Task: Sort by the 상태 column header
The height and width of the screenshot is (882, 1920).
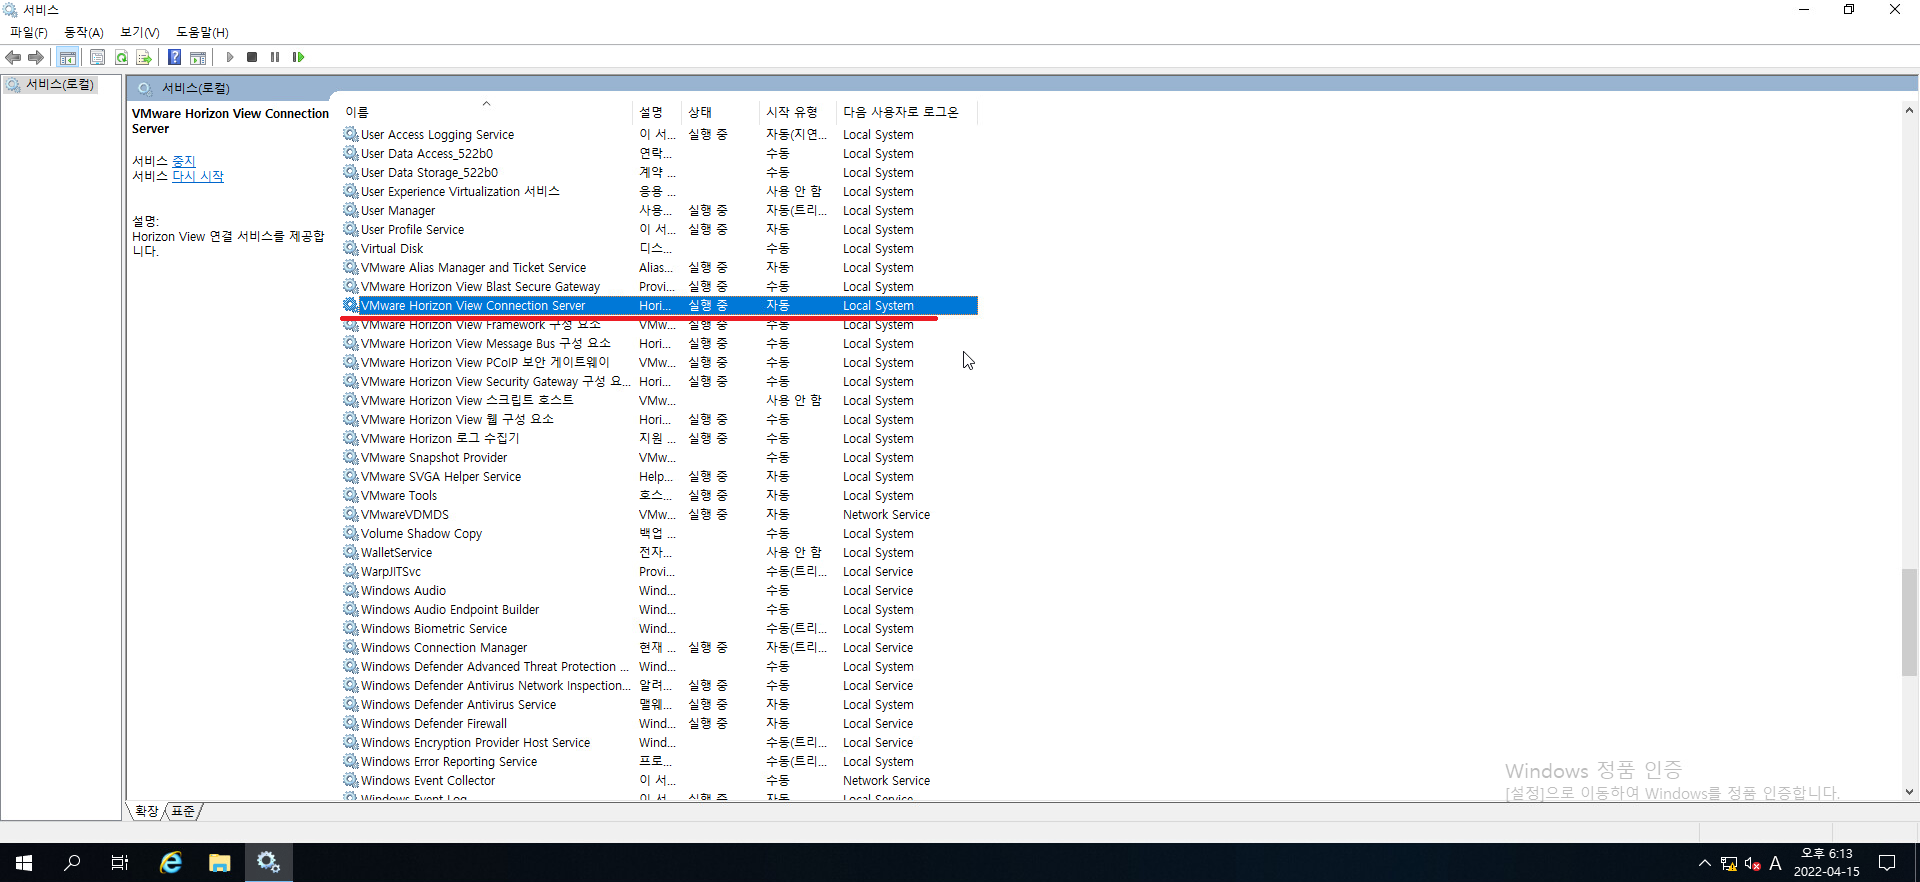Action: (x=720, y=112)
